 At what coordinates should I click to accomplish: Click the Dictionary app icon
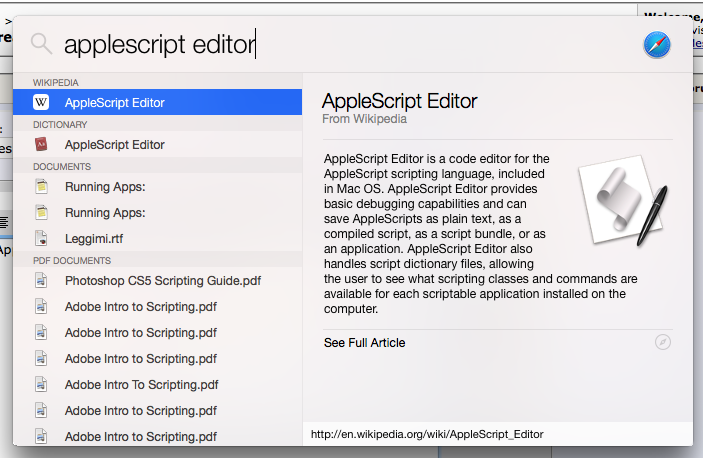(x=41, y=144)
